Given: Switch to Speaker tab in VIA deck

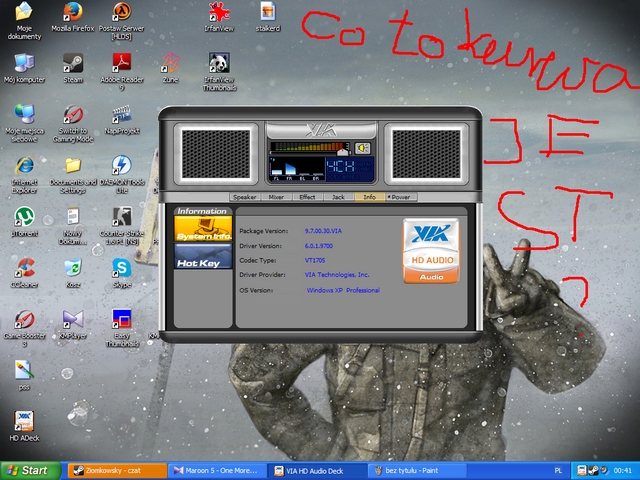Looking at the screenshot, I should (244, 197).
